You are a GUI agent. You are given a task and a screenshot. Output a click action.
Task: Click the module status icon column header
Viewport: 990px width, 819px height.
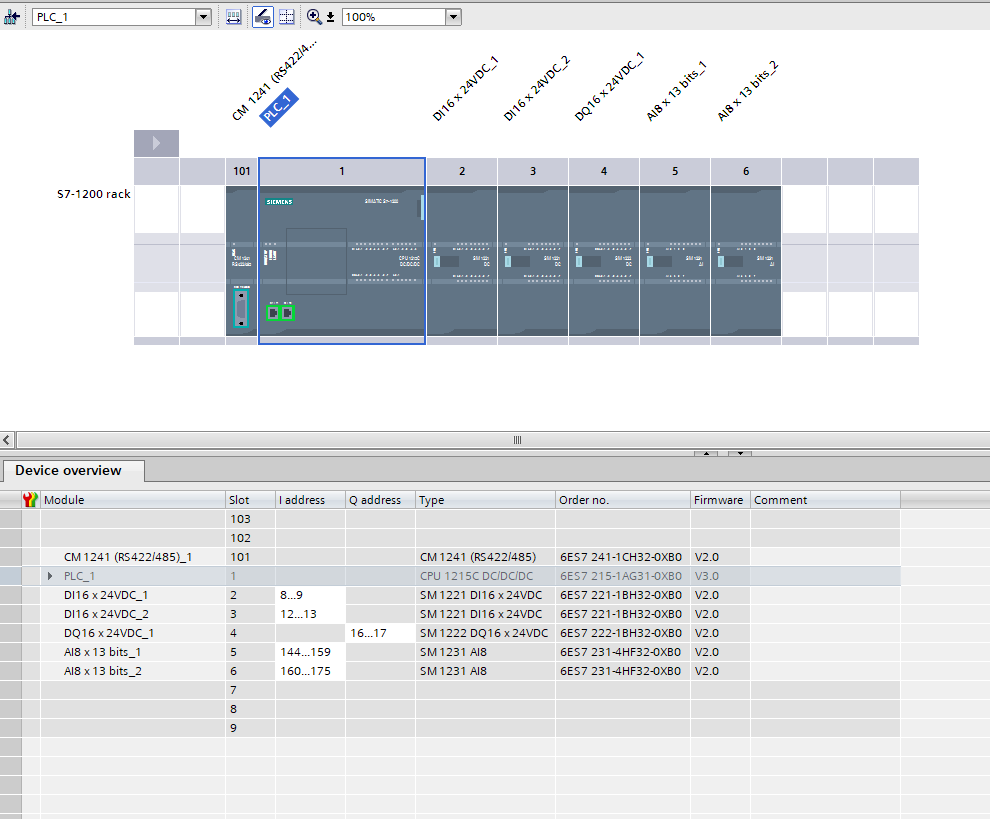pos(30,500)
